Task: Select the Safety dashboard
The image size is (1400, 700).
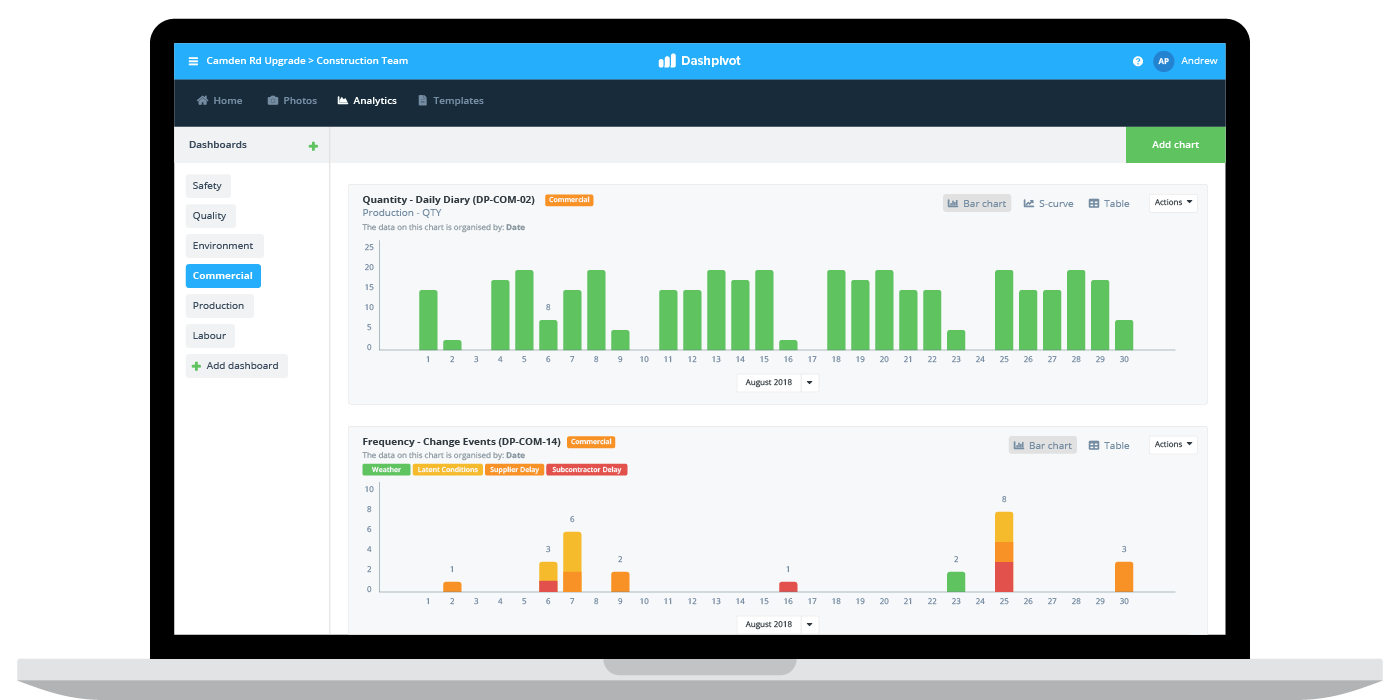Action: [208, 186]
